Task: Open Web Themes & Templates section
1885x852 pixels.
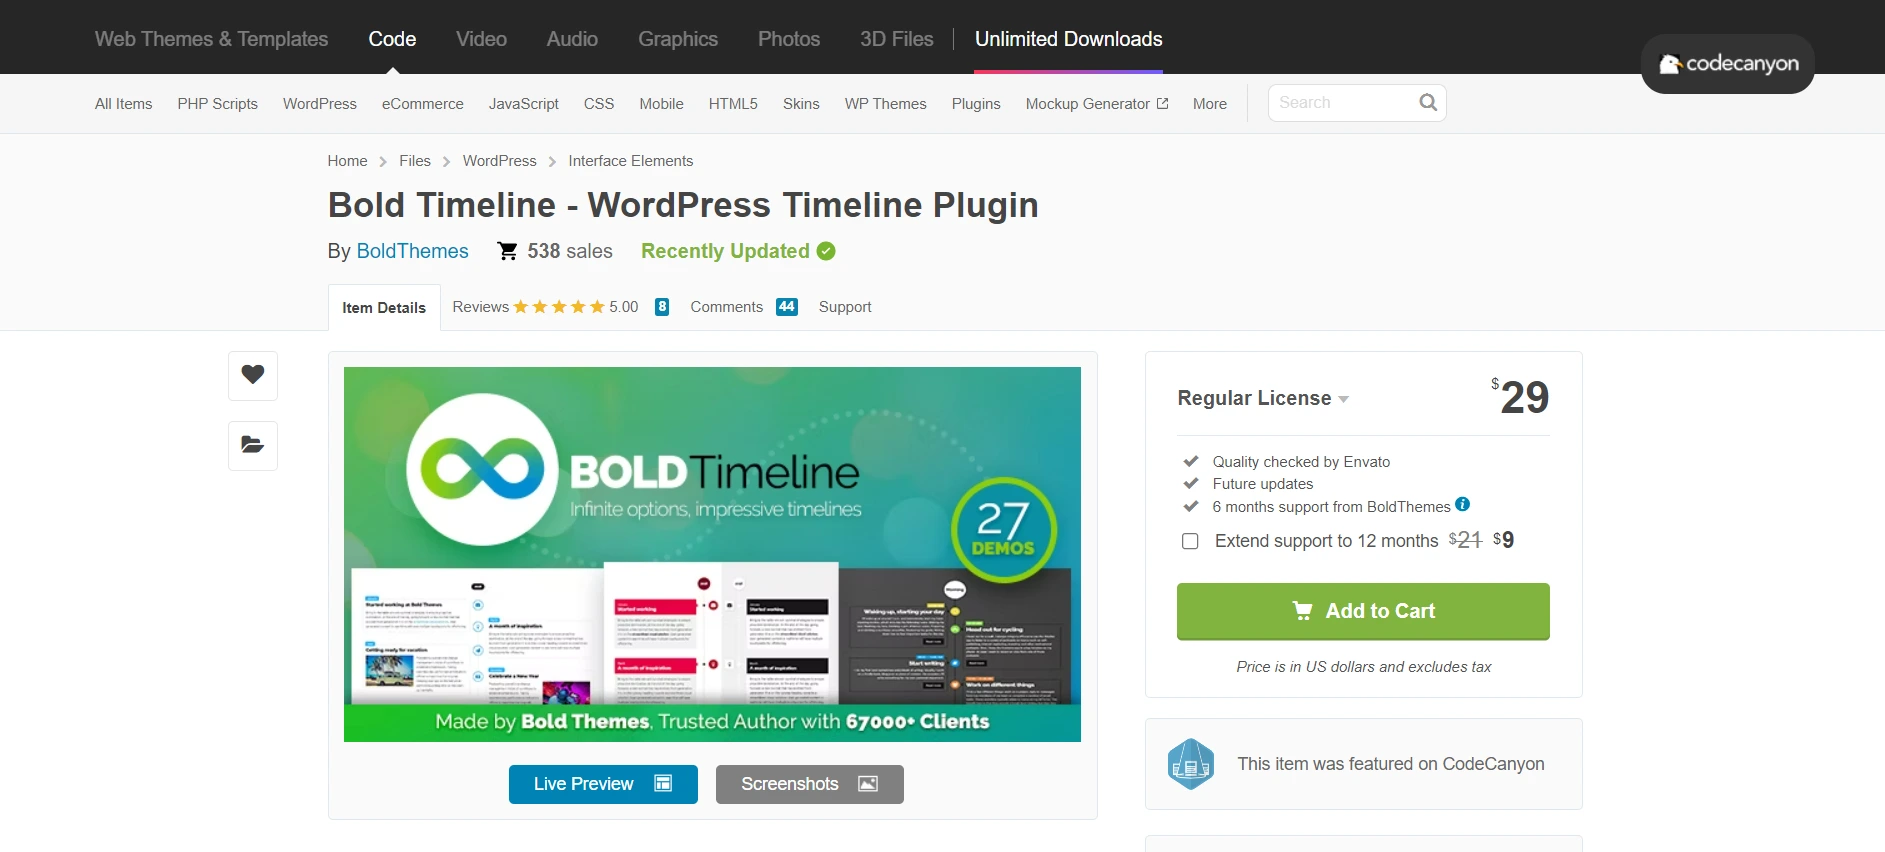Action: (211, 39)
